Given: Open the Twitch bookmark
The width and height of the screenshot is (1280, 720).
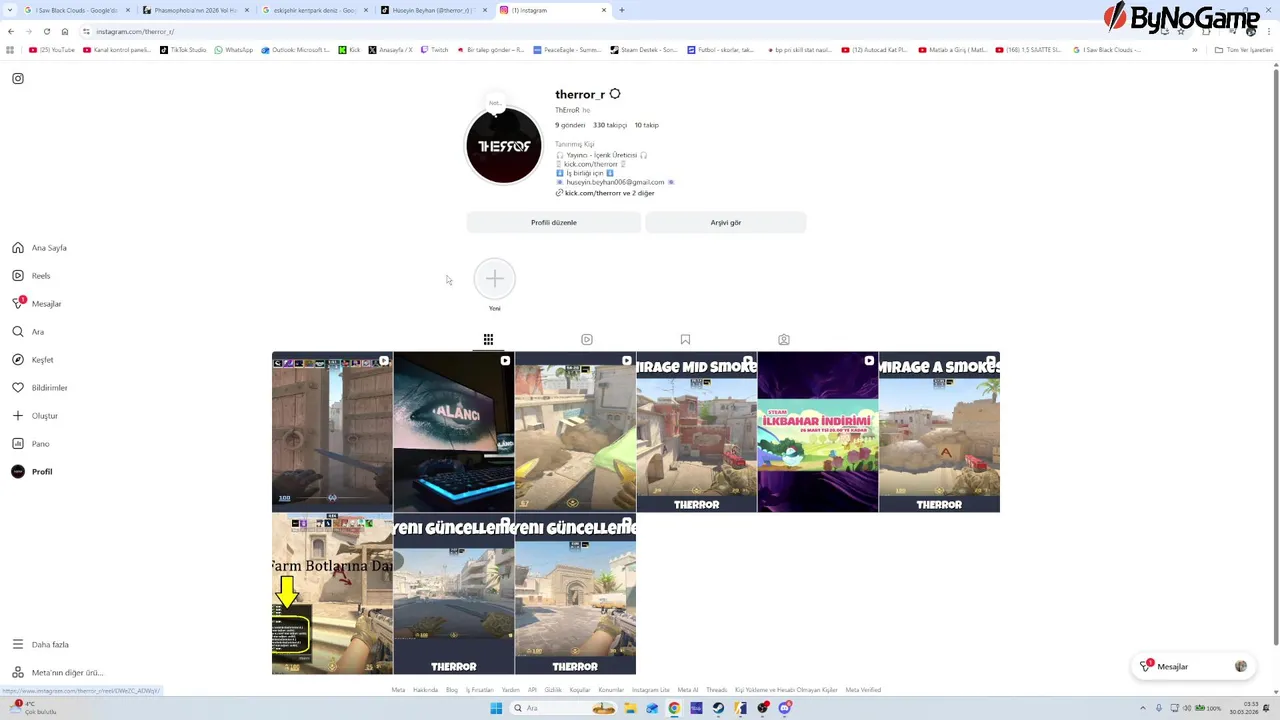Looking at the screenshot, I should [x=434, y=50].
